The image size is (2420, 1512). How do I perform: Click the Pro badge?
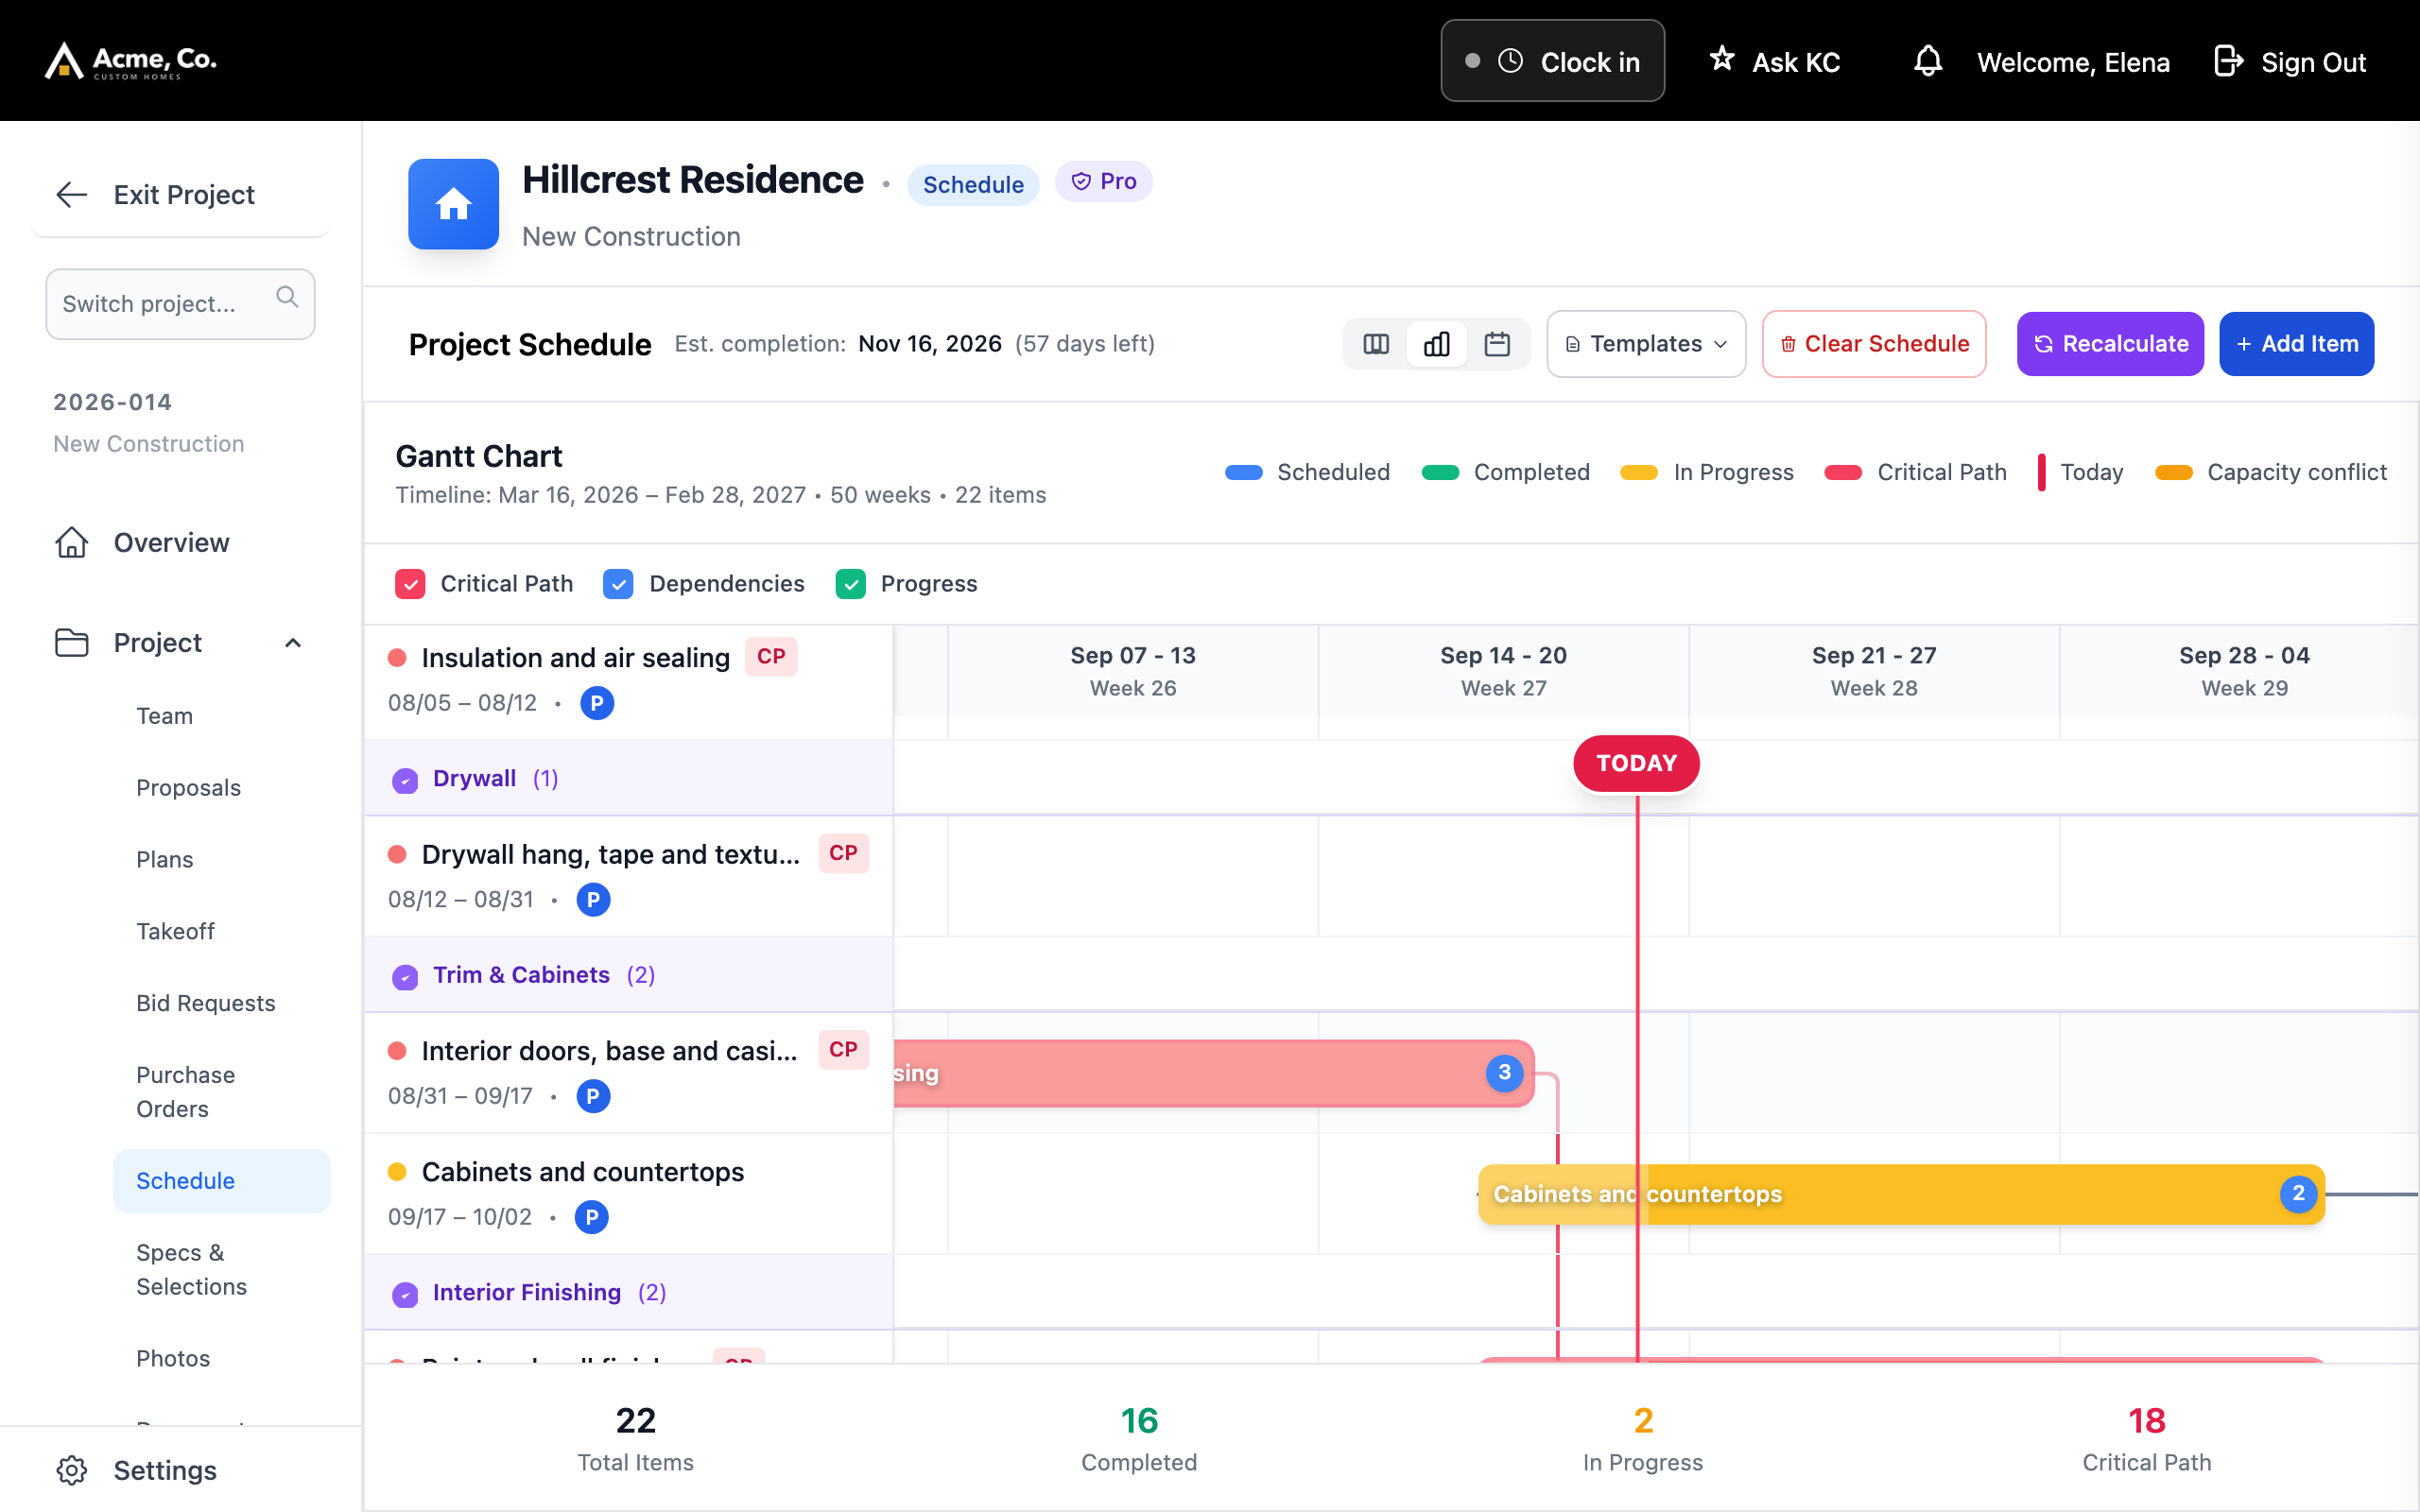click(x=1104, y=181)
